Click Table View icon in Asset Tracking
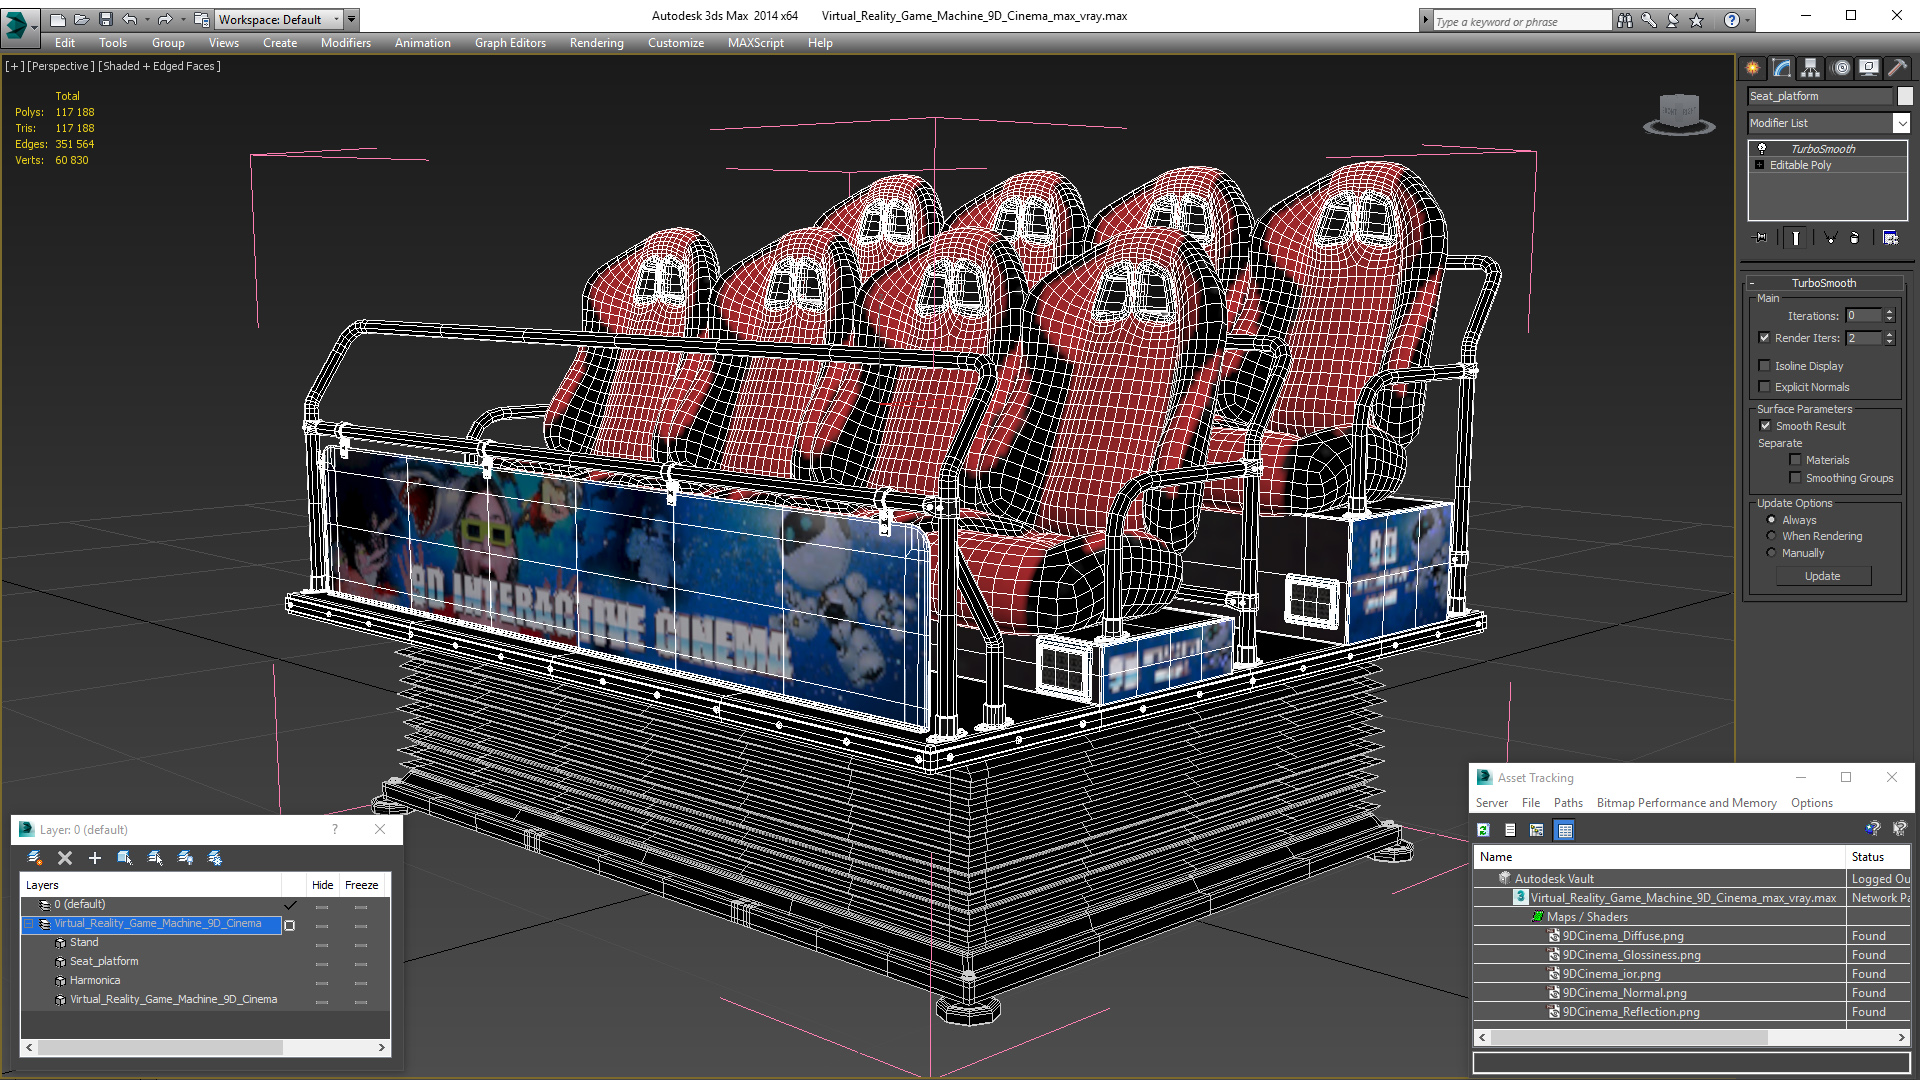Viewport: 1920px width, 1080px height. click(x=1565, y=830)
